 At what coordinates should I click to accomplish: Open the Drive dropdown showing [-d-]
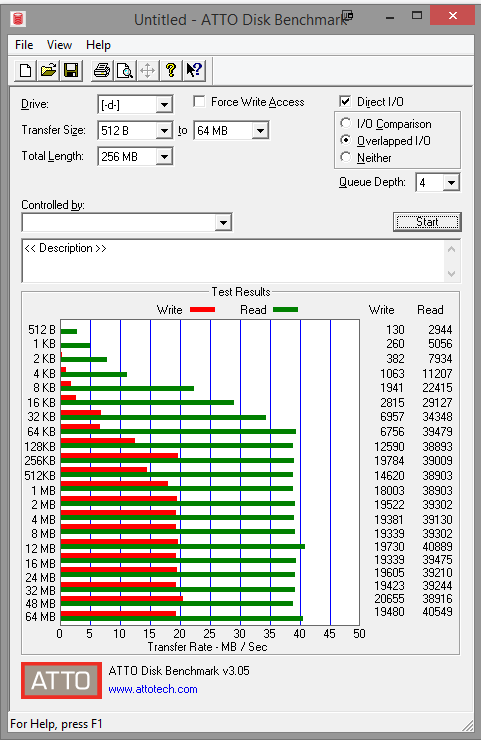click(164, 104)
